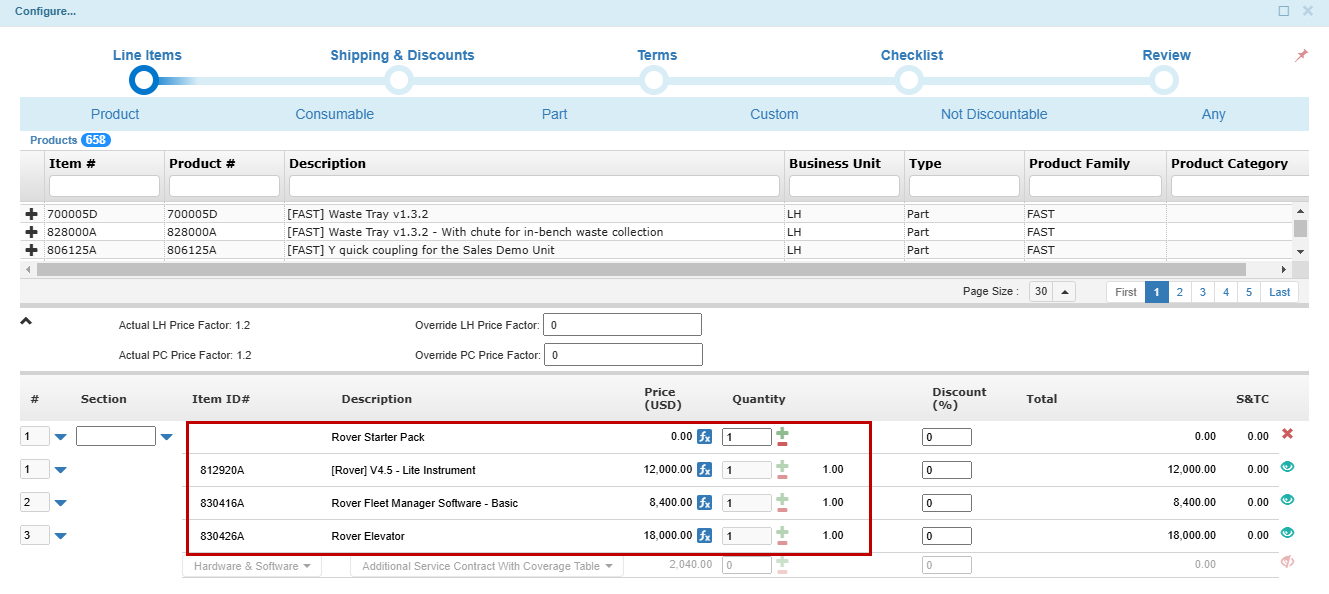The height and width of the screenshot is (594, 1329).
Task: Add product 828000A using its plus icon
Action: (31, 232)
